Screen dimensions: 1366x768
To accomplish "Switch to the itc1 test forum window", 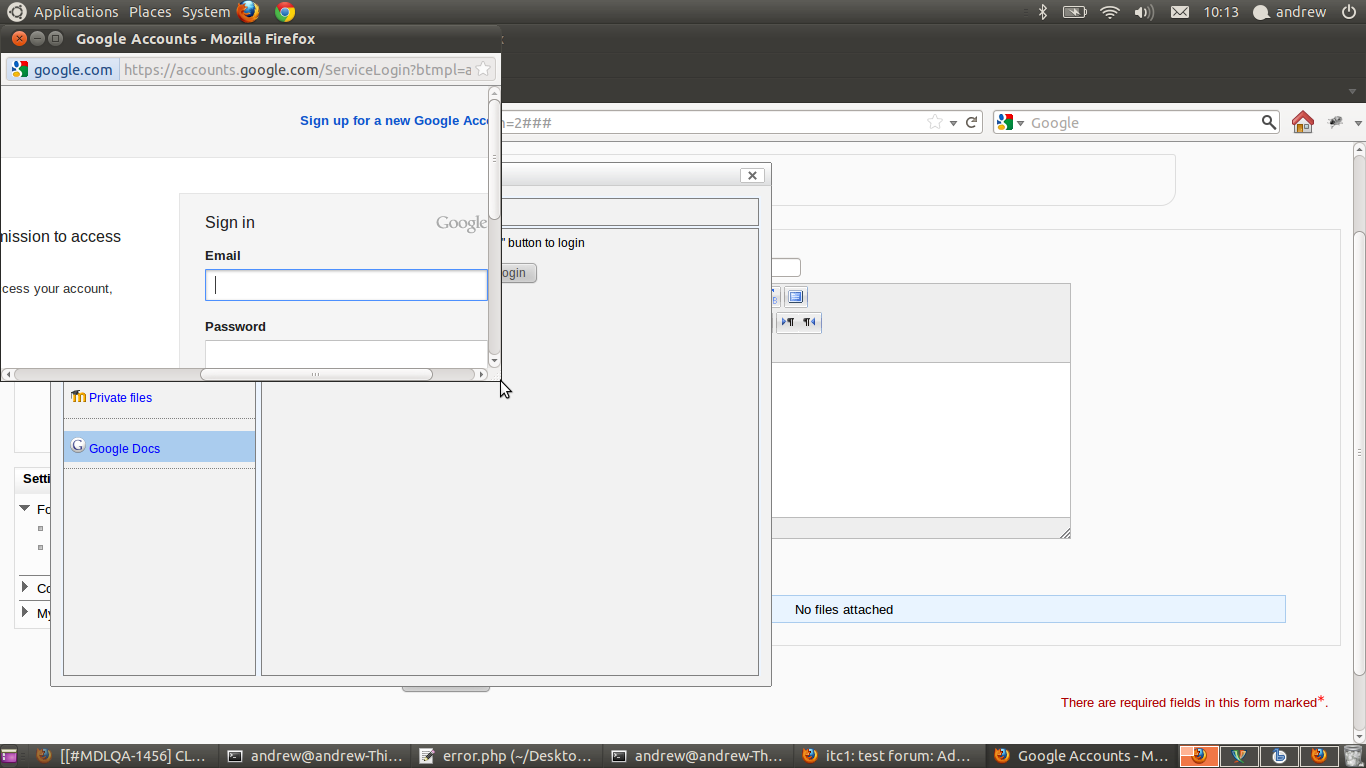I will click(890, 756).
